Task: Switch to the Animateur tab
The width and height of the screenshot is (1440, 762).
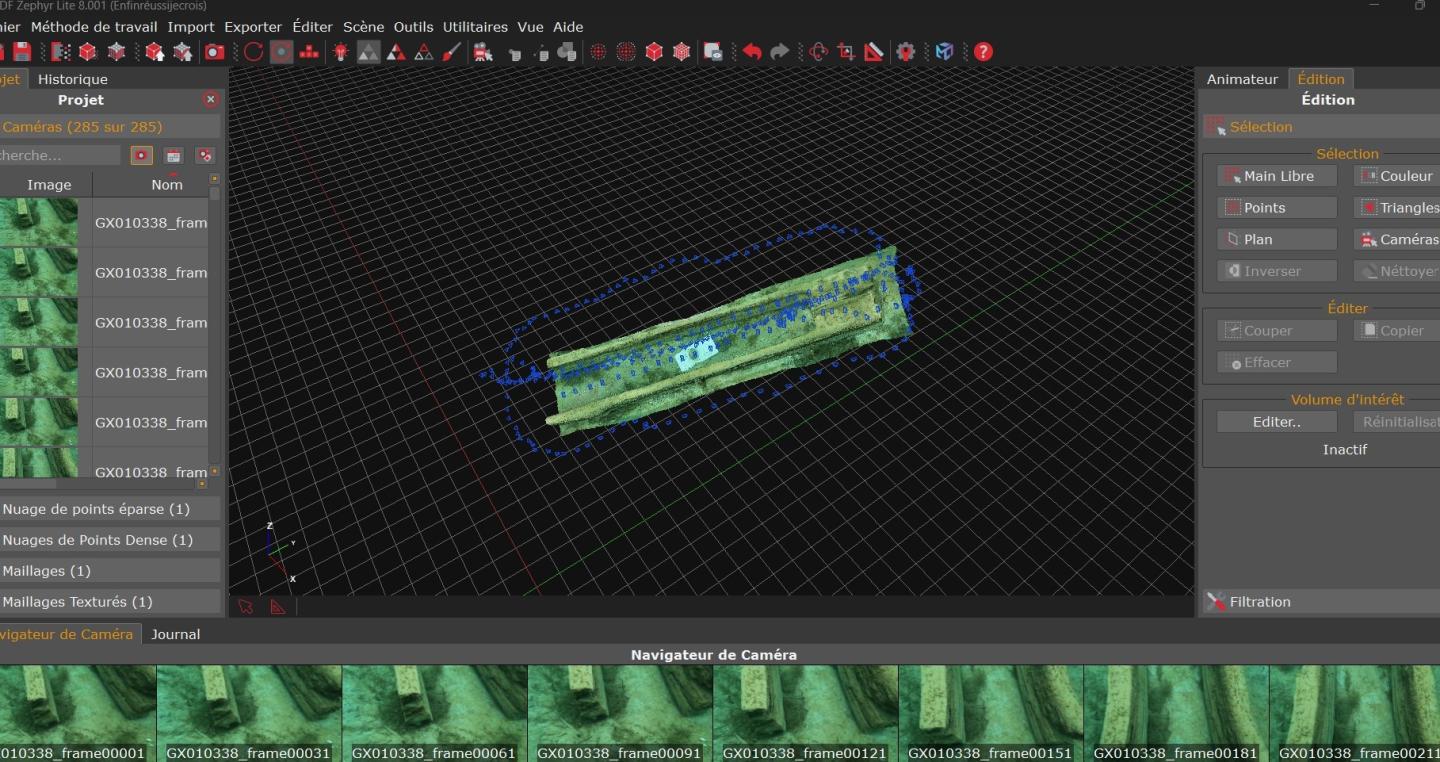Action: [x=1242, y=79]
